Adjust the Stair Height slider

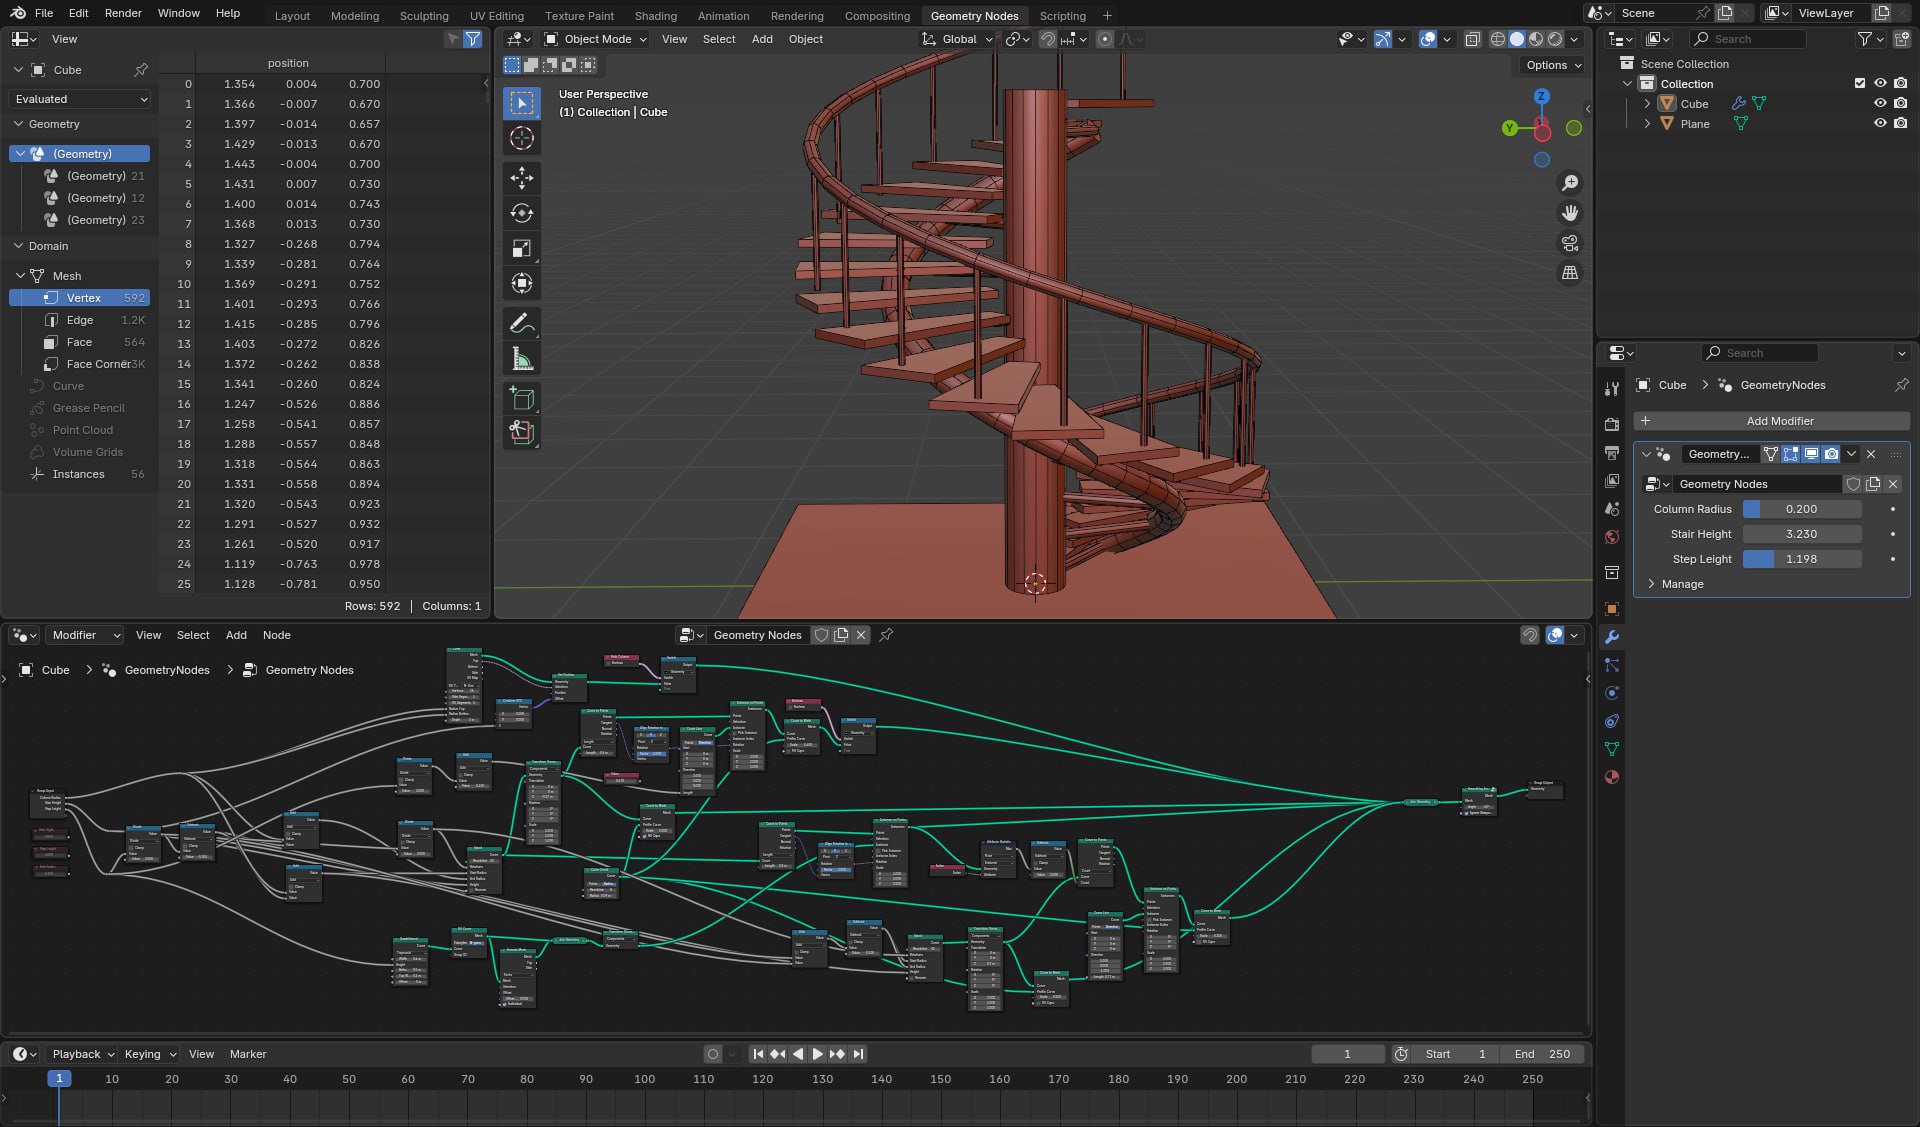[1802, 534]
